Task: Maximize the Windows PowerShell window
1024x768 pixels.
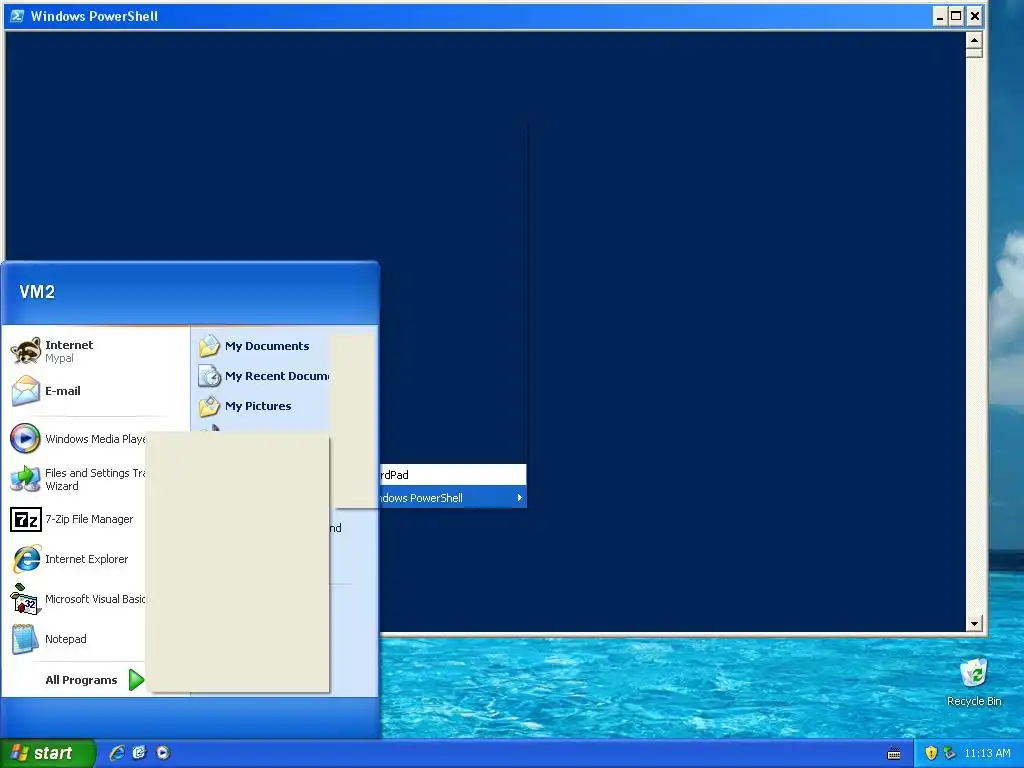Action: 956,16
